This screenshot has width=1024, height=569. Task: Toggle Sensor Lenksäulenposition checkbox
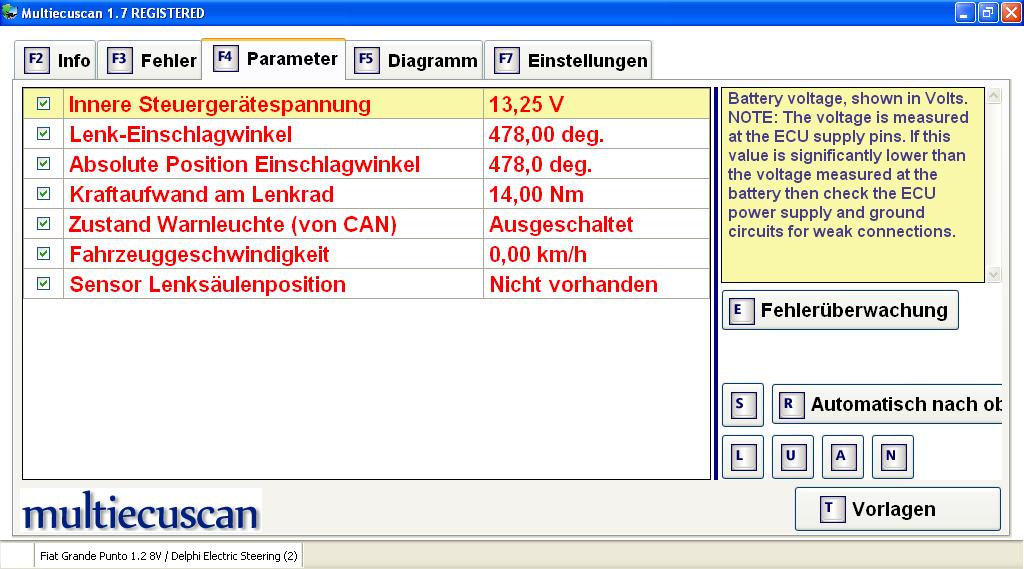tap(43, 284)
